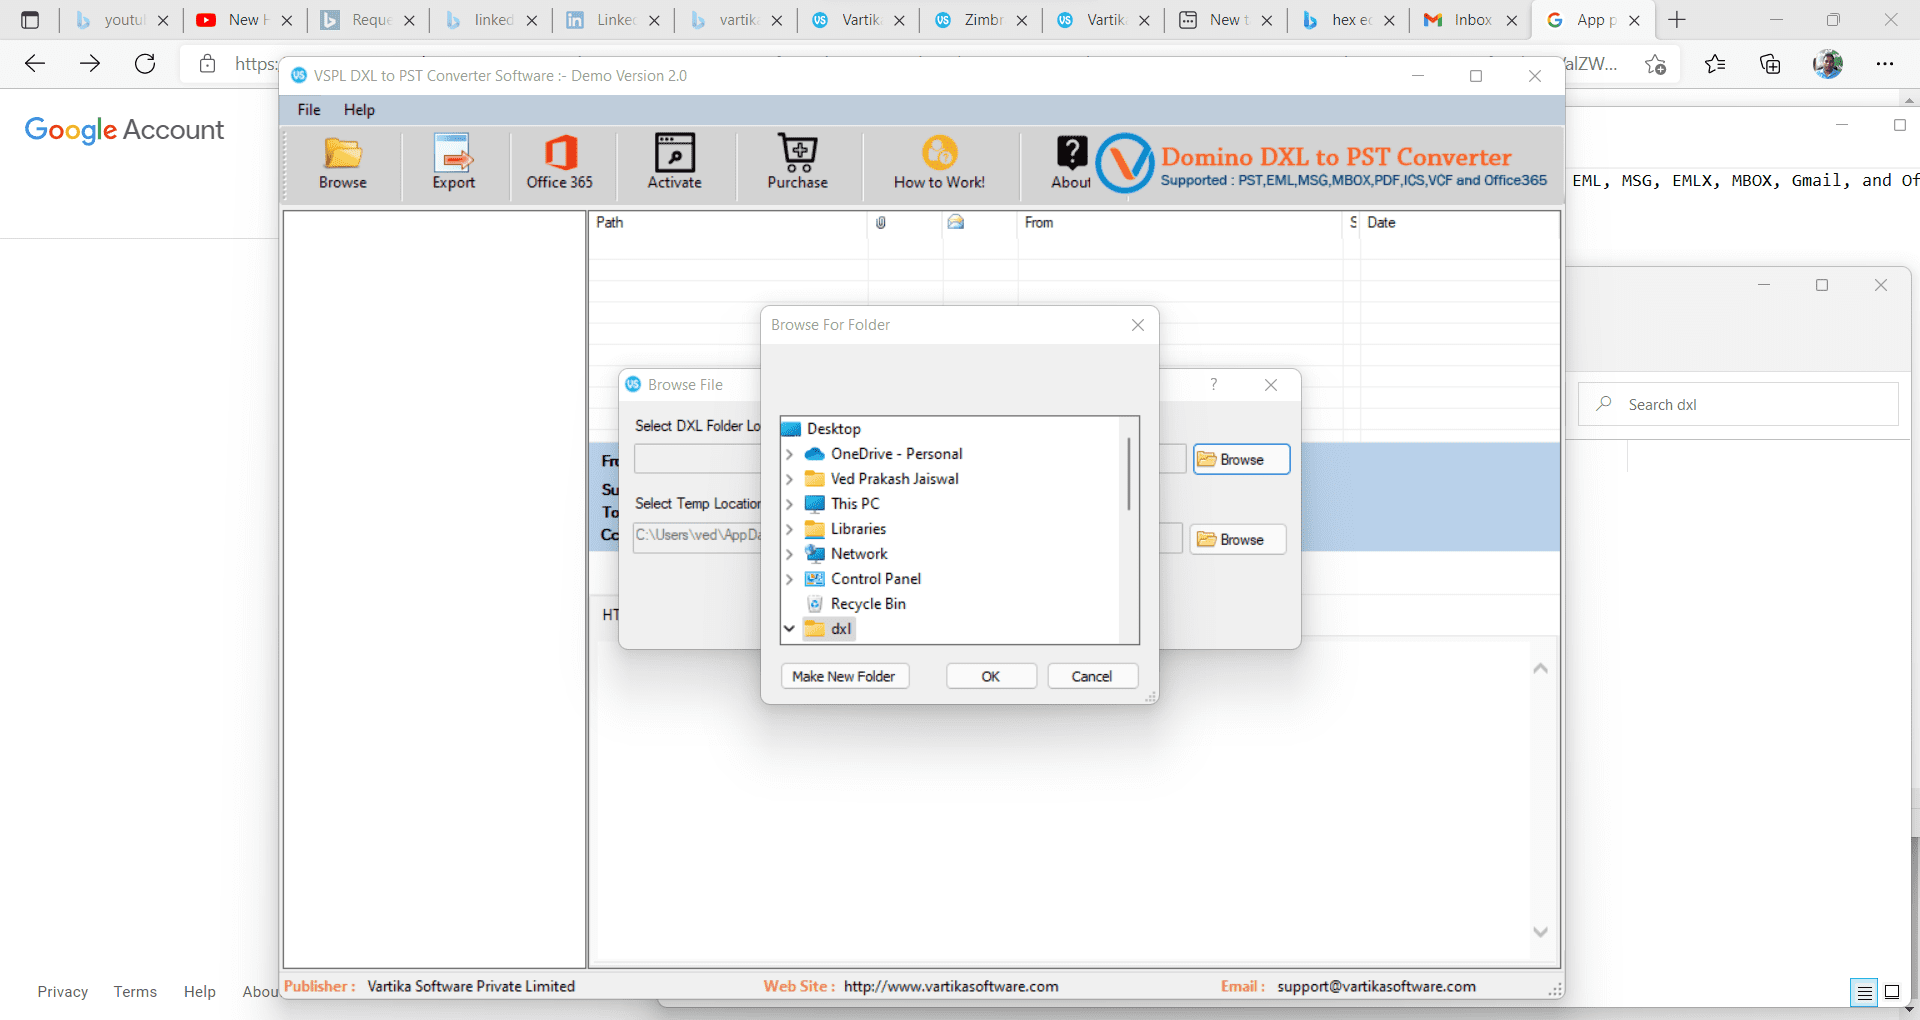Open browser settings and more menu
1920x1020 pixels.
click(1885, 64)
